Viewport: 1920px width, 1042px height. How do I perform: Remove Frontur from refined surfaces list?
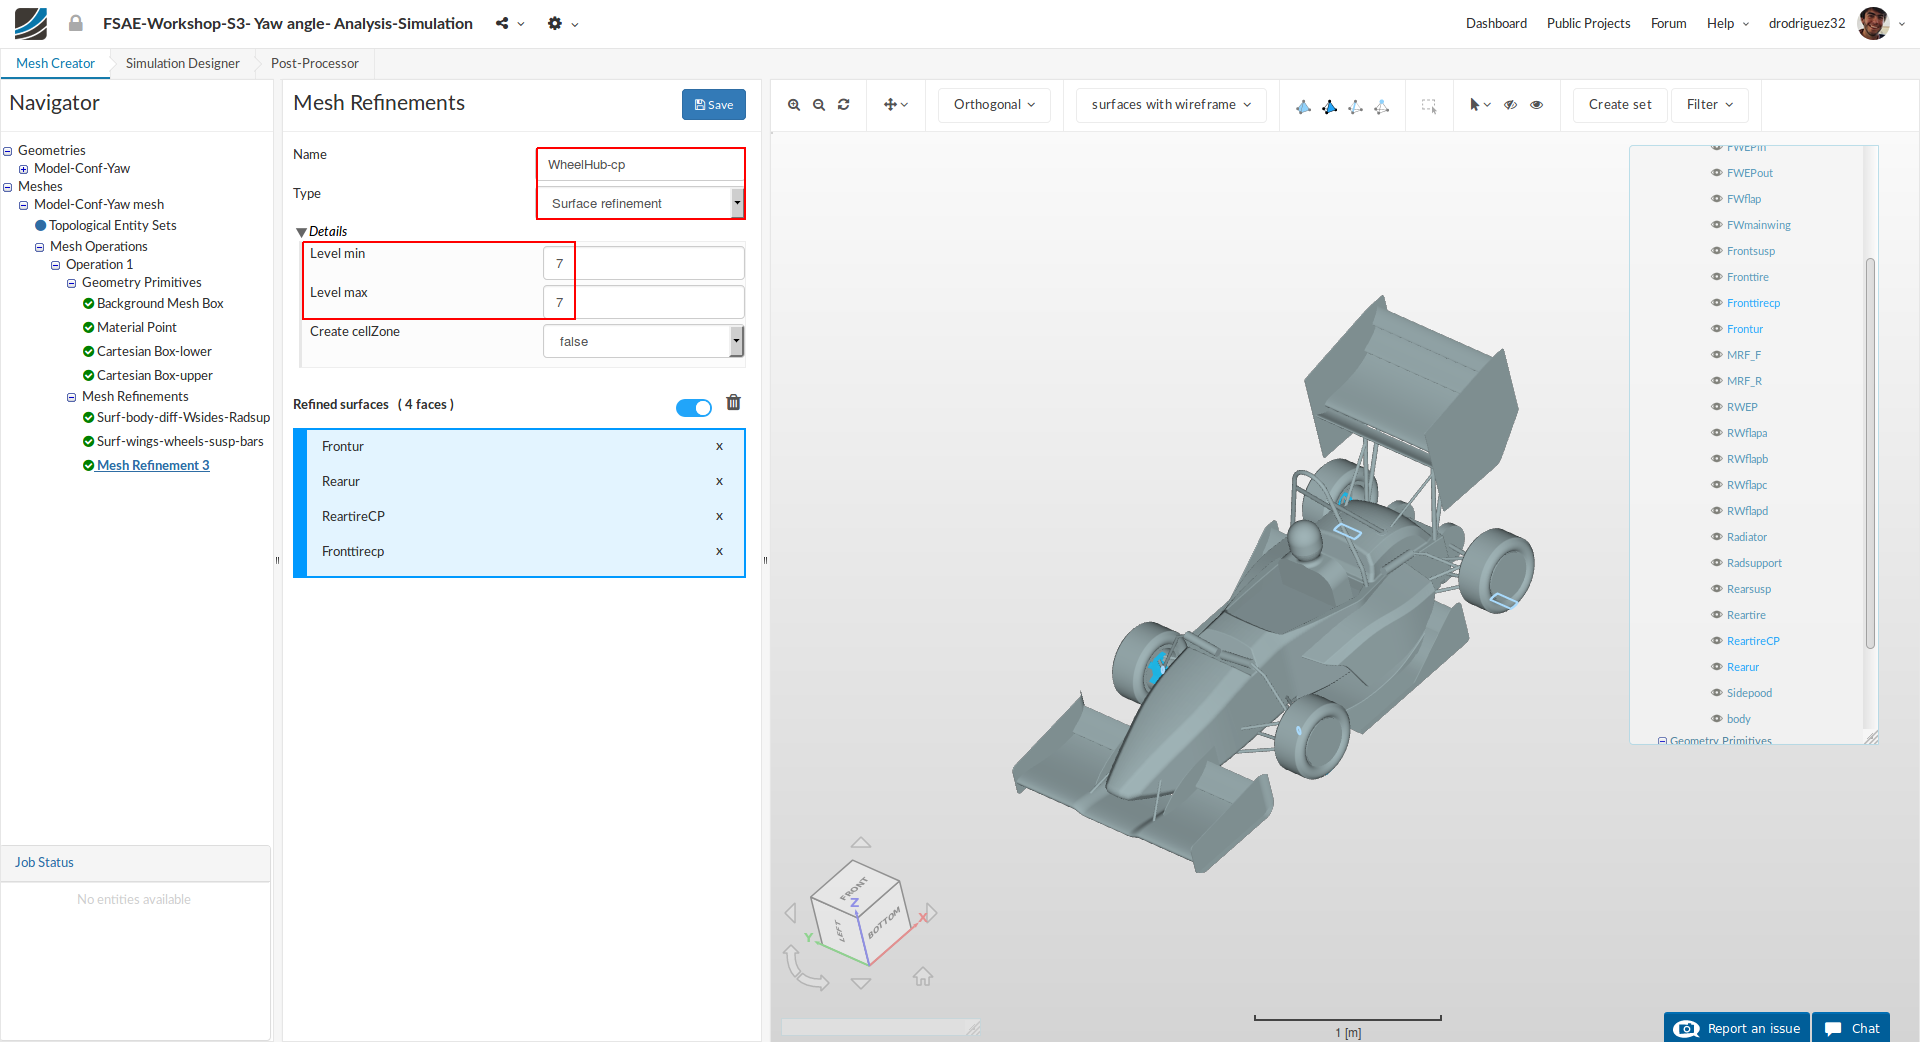[x=719, y=447]
